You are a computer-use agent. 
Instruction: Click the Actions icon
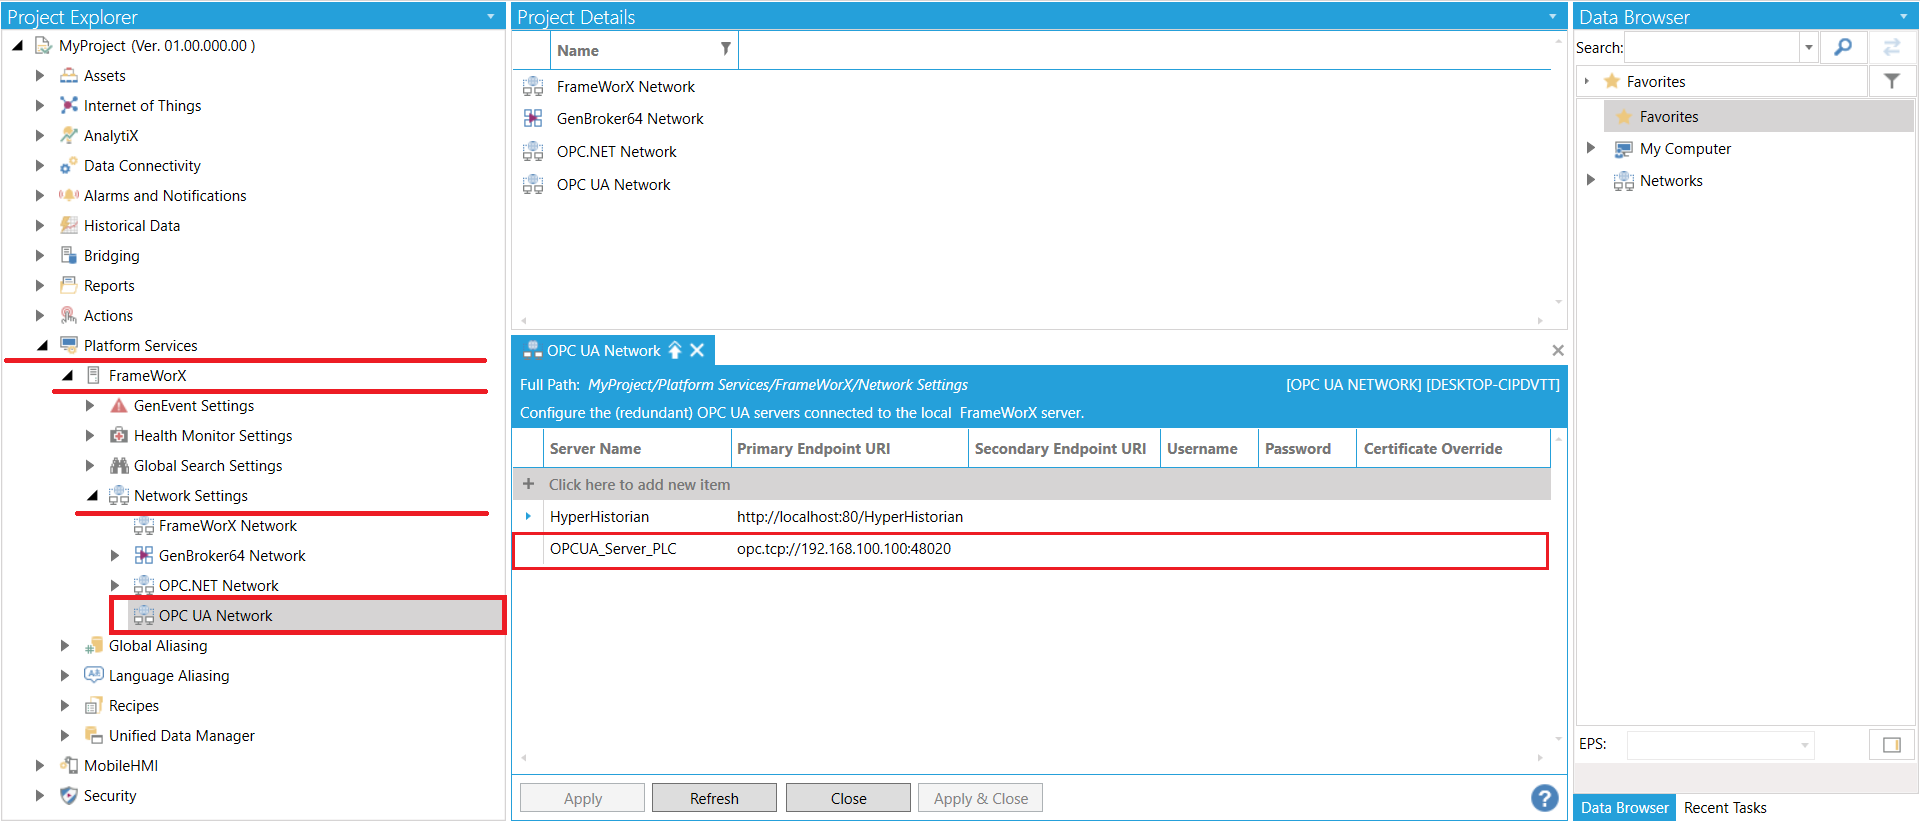68,315
